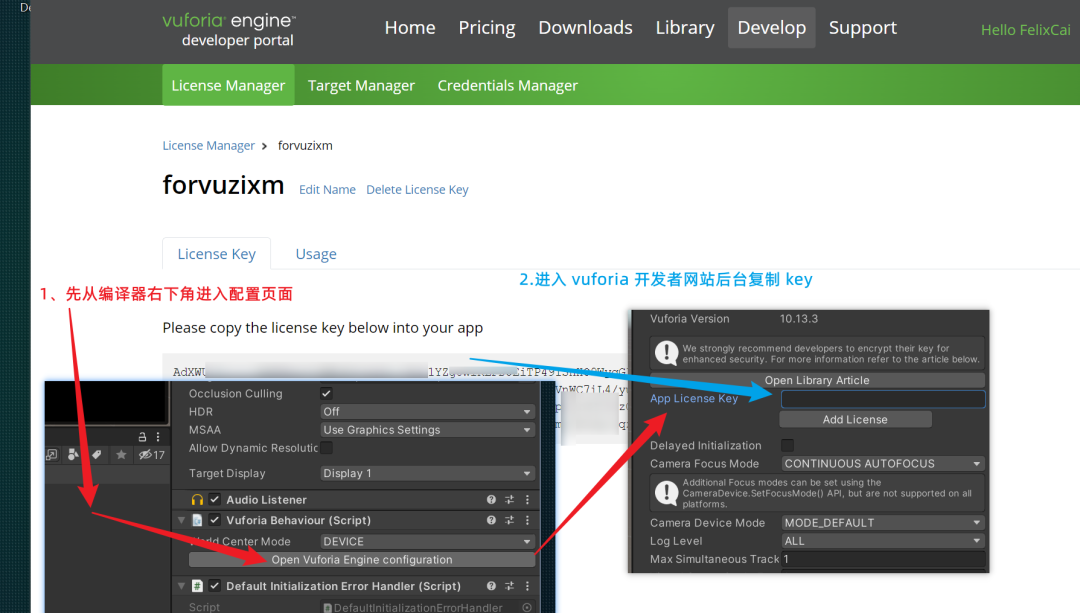Viewport: 1080px width, 613px height.
Task: Open the Downloads page
Action: coord(585,28)
